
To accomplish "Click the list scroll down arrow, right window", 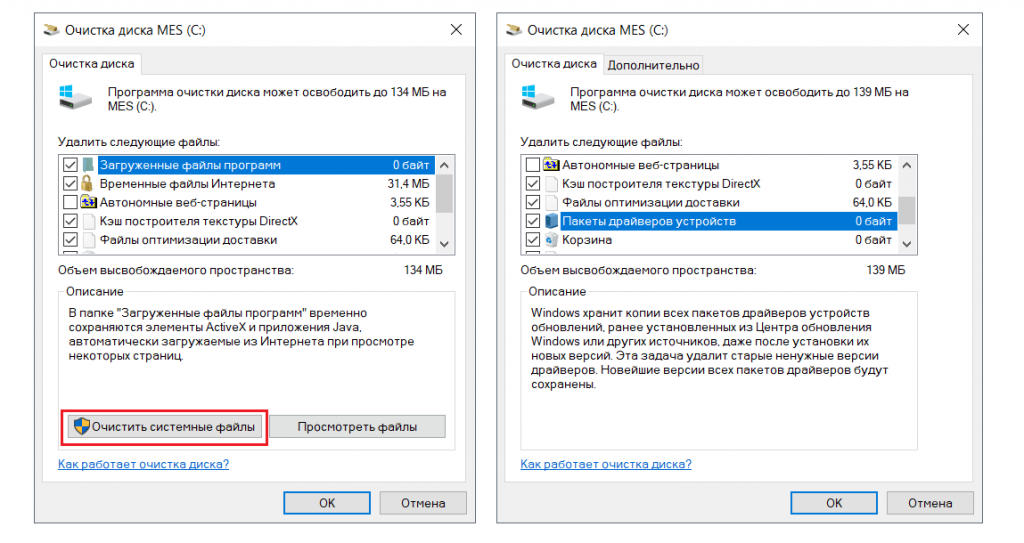I will pyautogui.click(x=907, y=244).
